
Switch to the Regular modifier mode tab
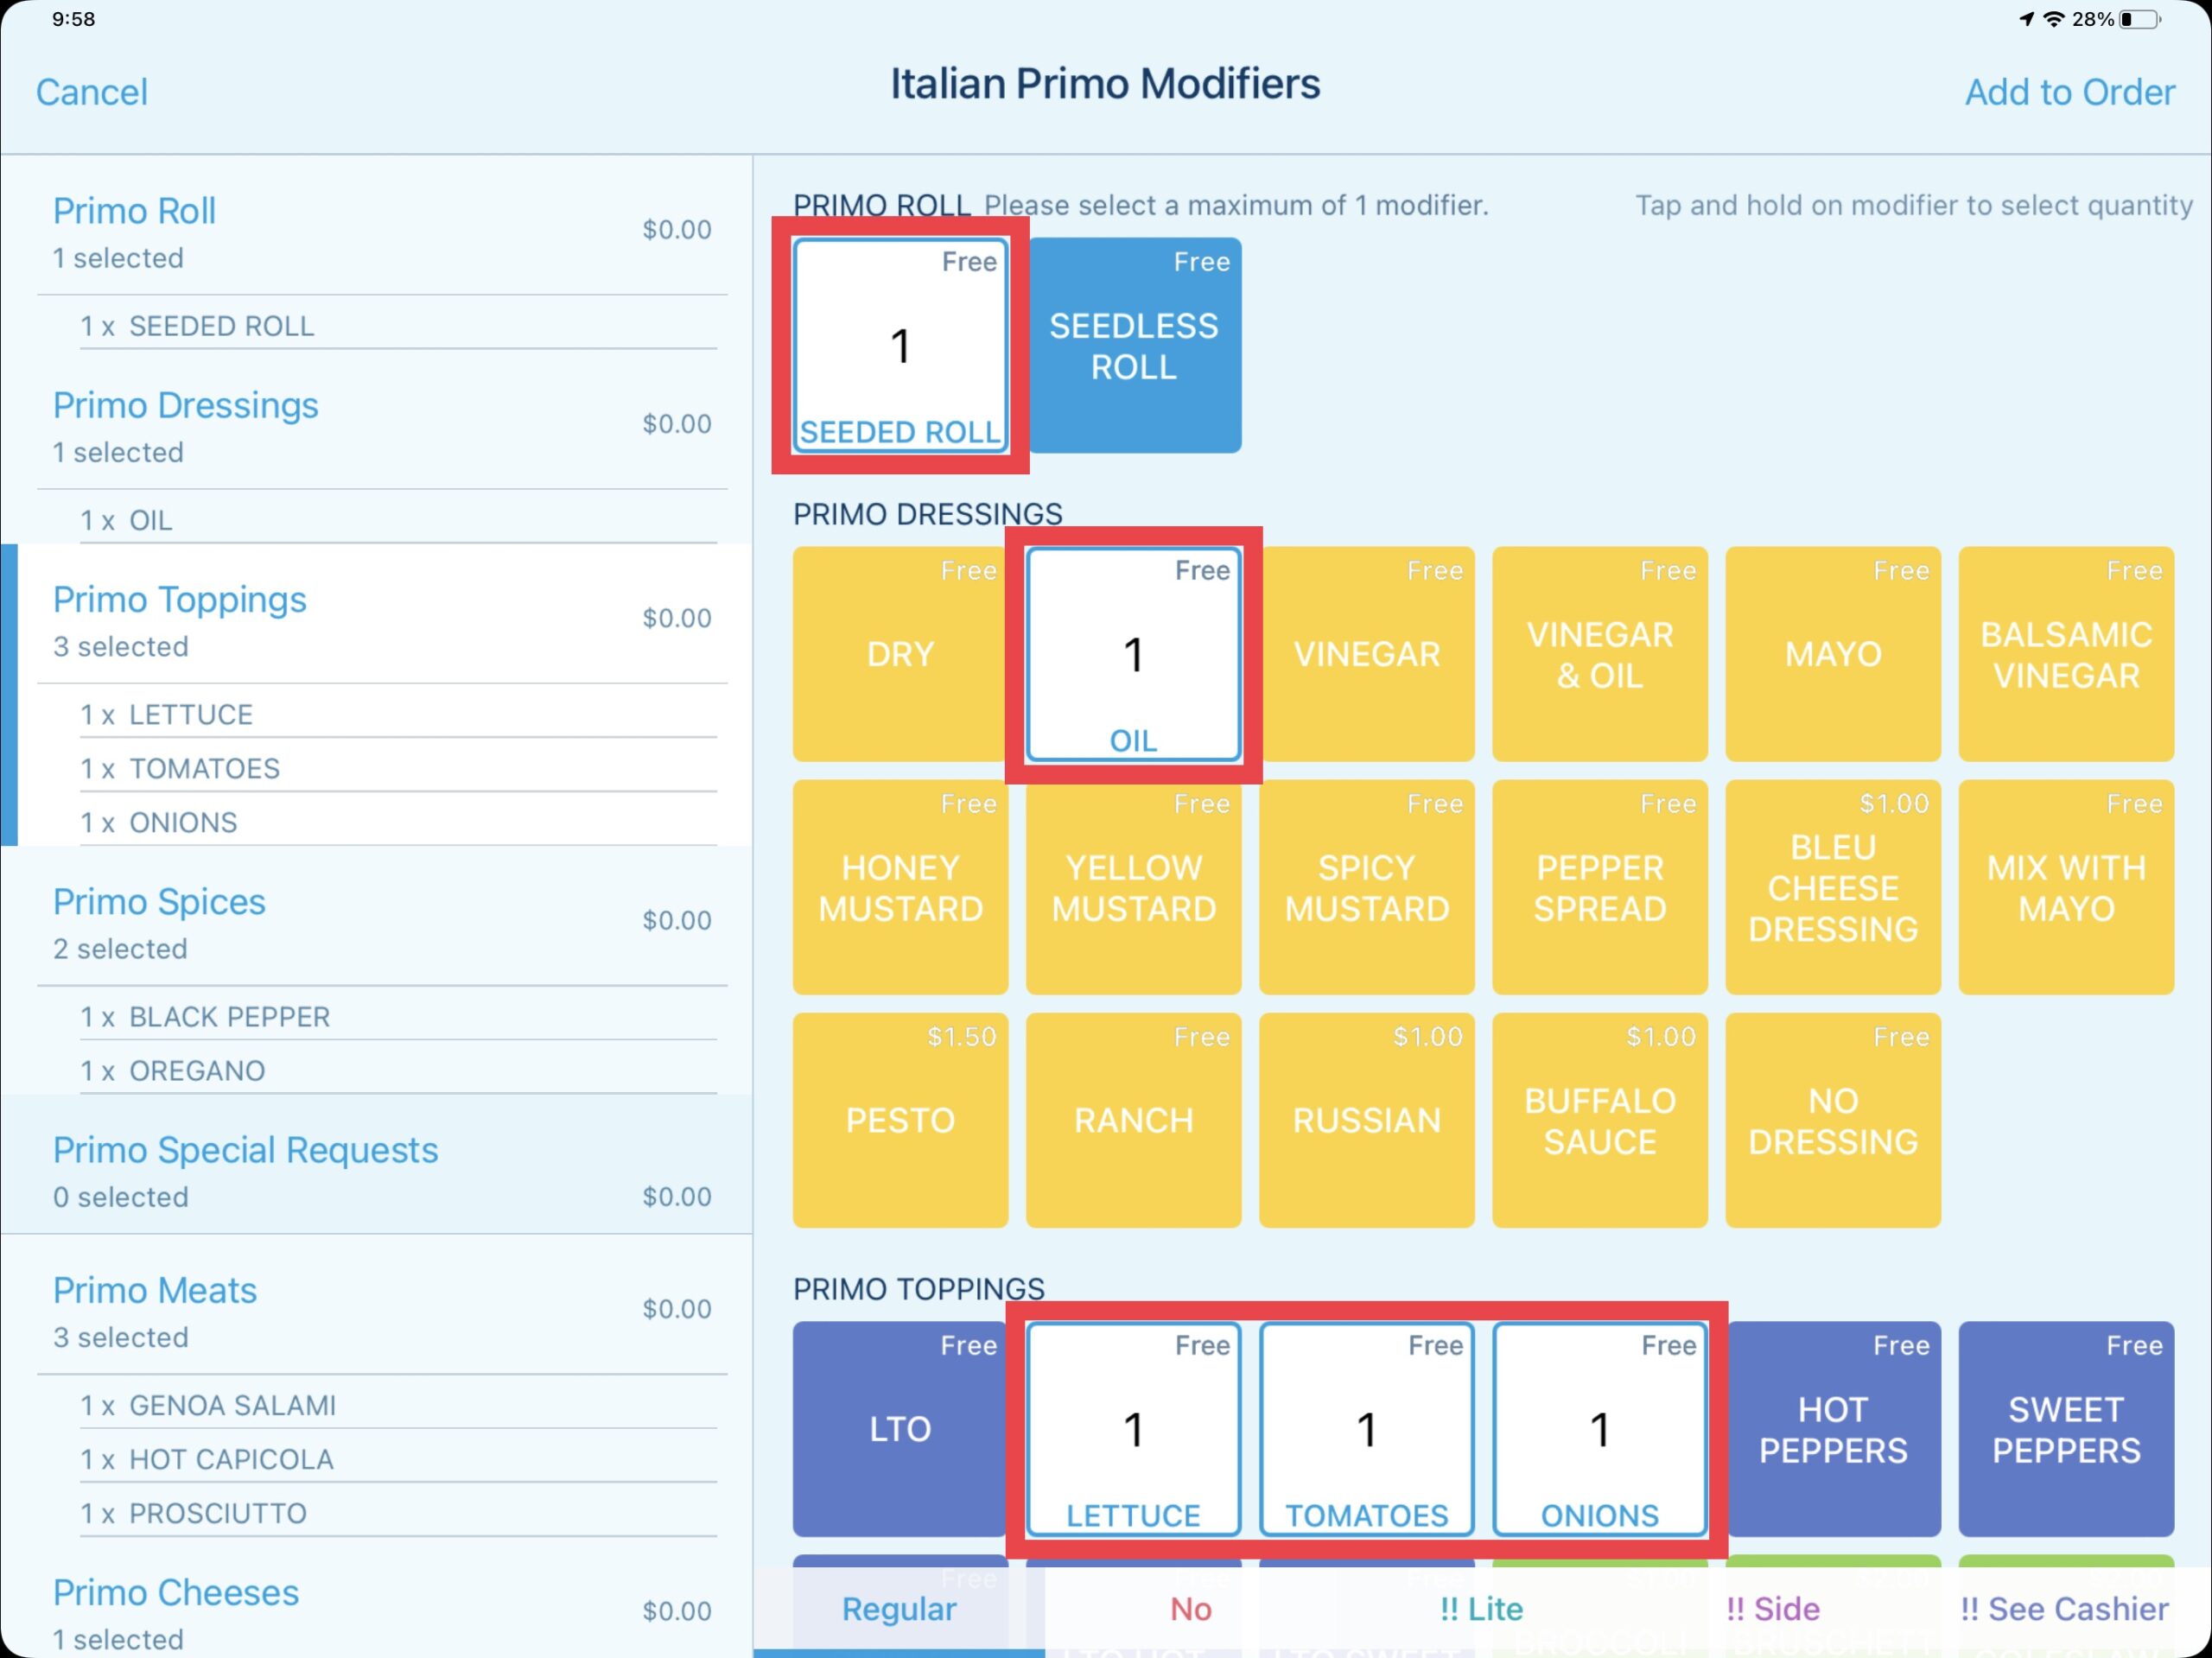[899, 1609]
